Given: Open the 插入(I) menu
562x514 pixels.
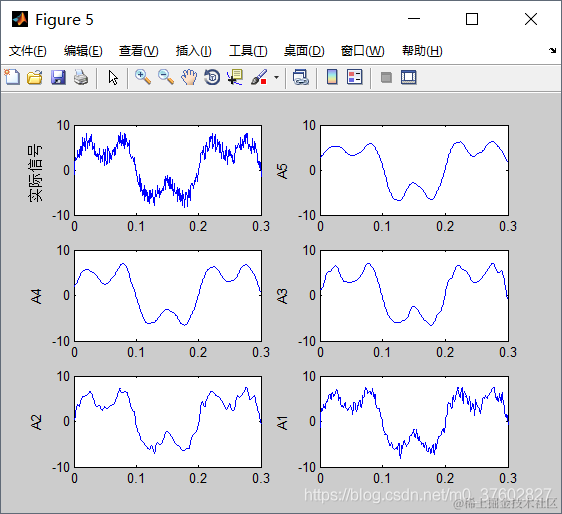Looking at the screenshot, I should pos(194,51).
